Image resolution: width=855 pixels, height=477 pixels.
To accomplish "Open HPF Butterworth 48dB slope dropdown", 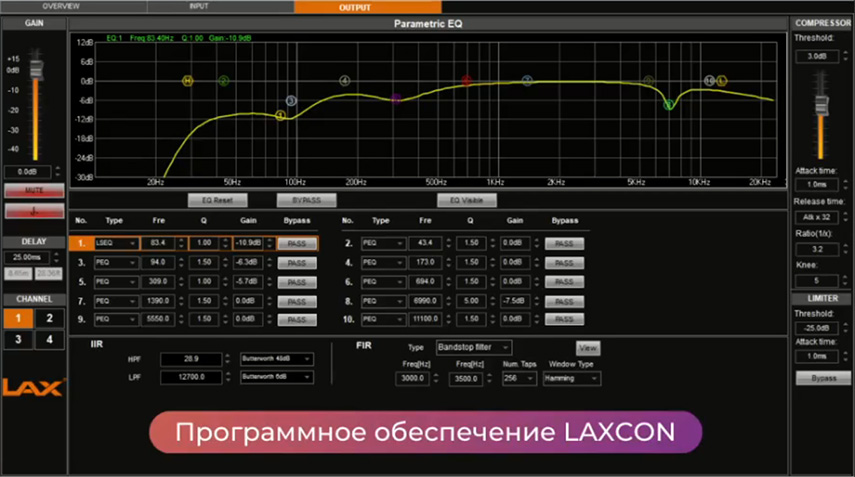I will pos(276,359).
